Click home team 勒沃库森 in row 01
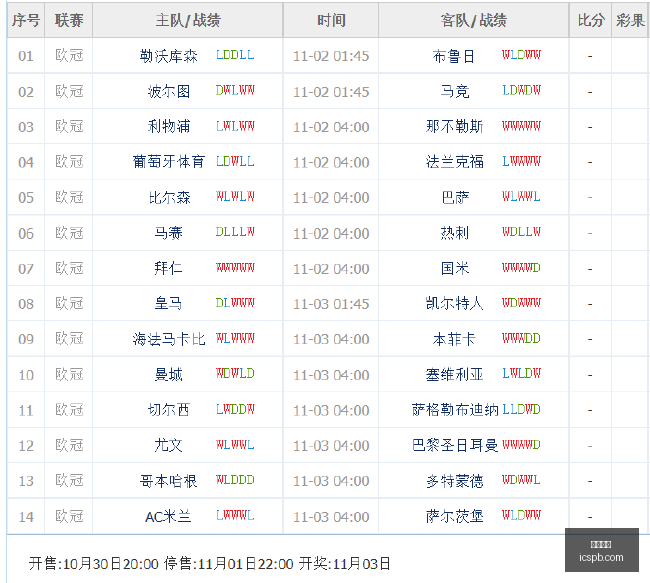This screenshot has height=583, width=650. (x=168, y=56)
